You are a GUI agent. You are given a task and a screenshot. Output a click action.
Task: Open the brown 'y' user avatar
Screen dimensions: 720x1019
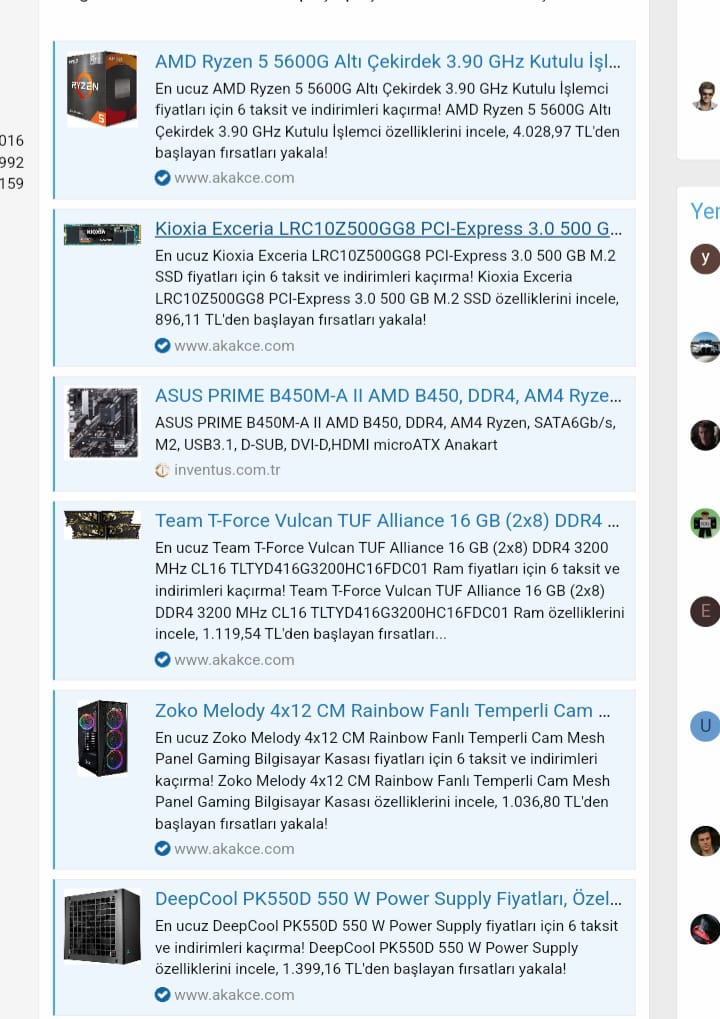click(x=705, y=259)
